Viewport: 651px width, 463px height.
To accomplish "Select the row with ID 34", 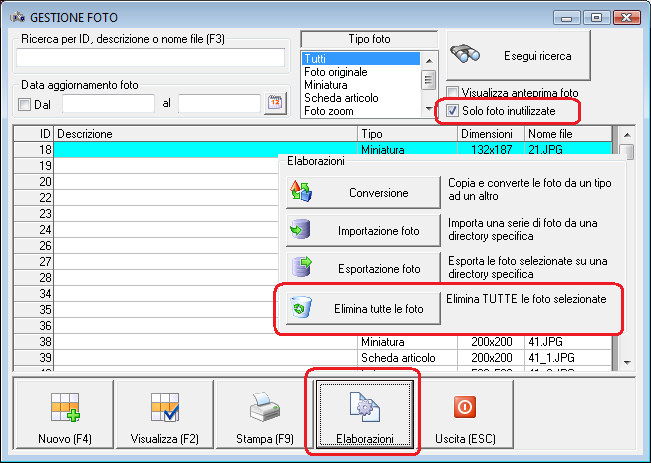I will pos(146,294).
